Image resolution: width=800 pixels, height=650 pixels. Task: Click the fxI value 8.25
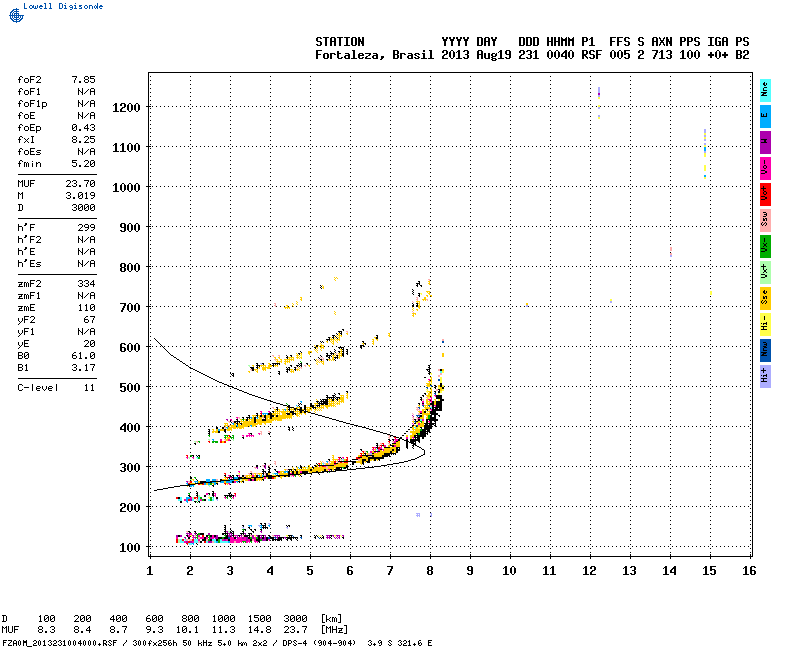point(83,140)
